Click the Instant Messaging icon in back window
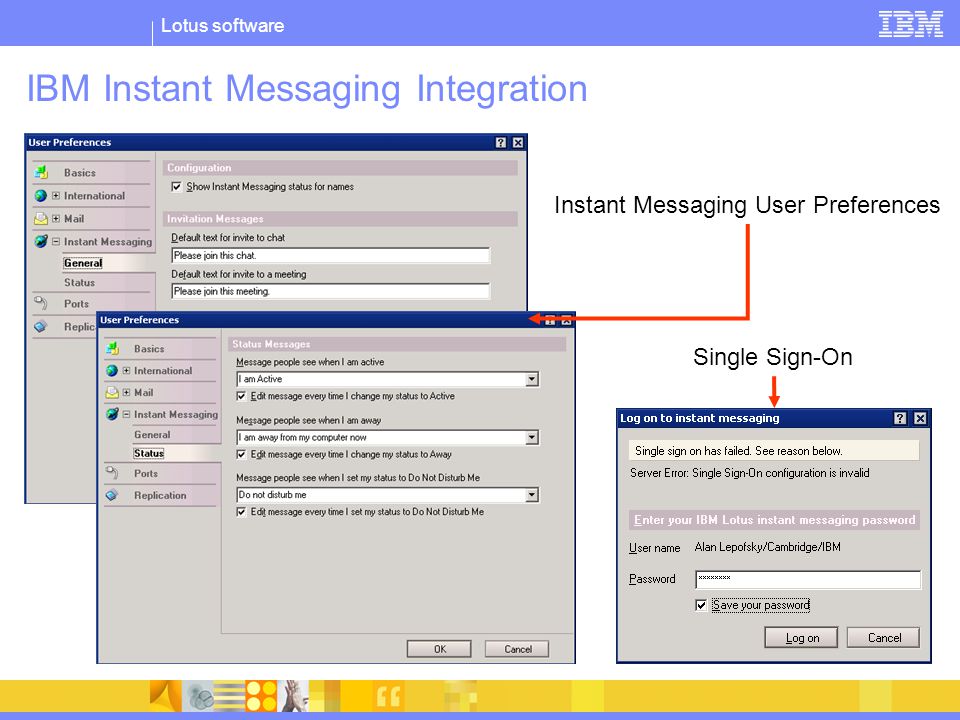Viewport: 960px width, 720px height. pyautogui.click(x=41, y=241)
